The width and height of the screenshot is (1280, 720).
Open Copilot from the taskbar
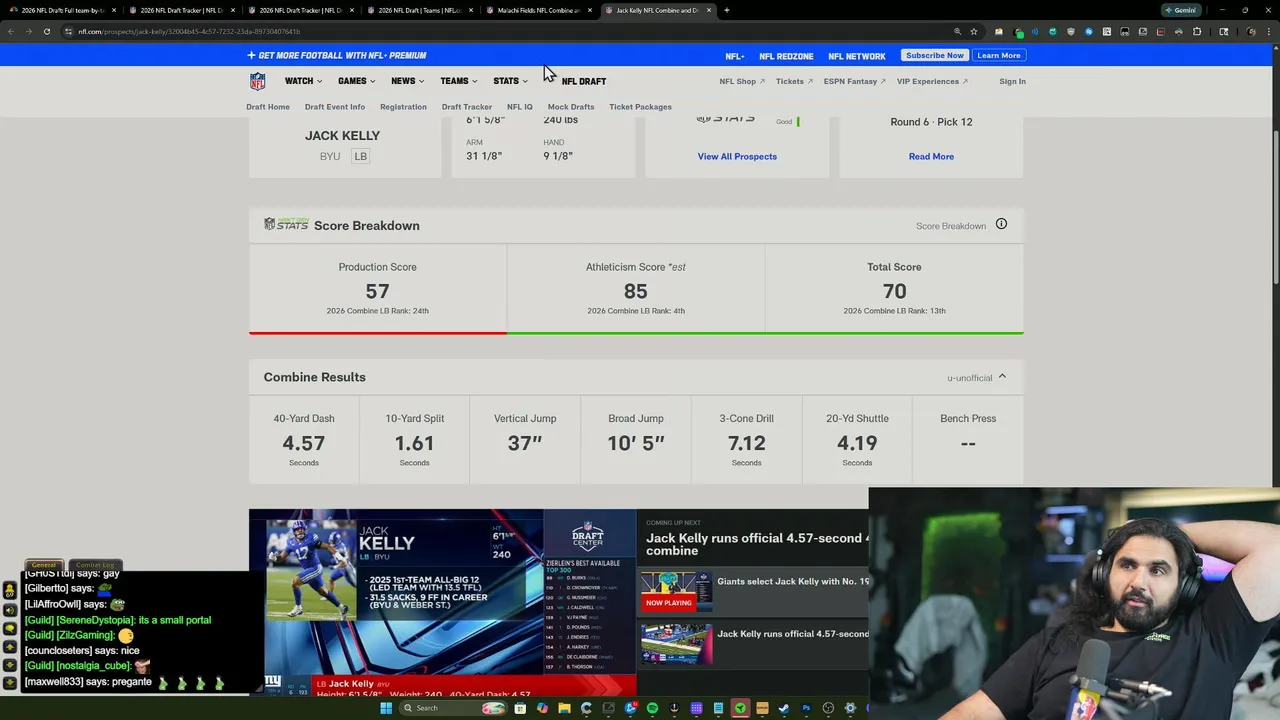[542, 708]
